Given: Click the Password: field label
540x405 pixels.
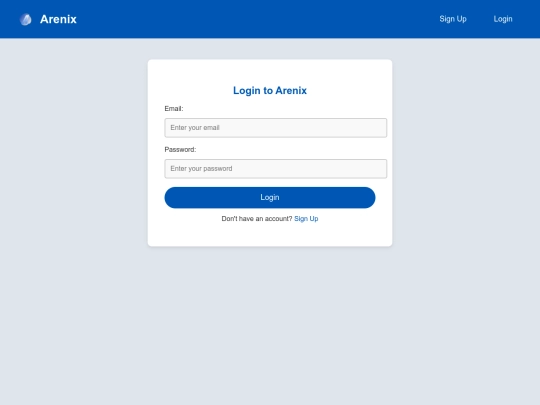Looking at the screenshot, I should 180,149.
